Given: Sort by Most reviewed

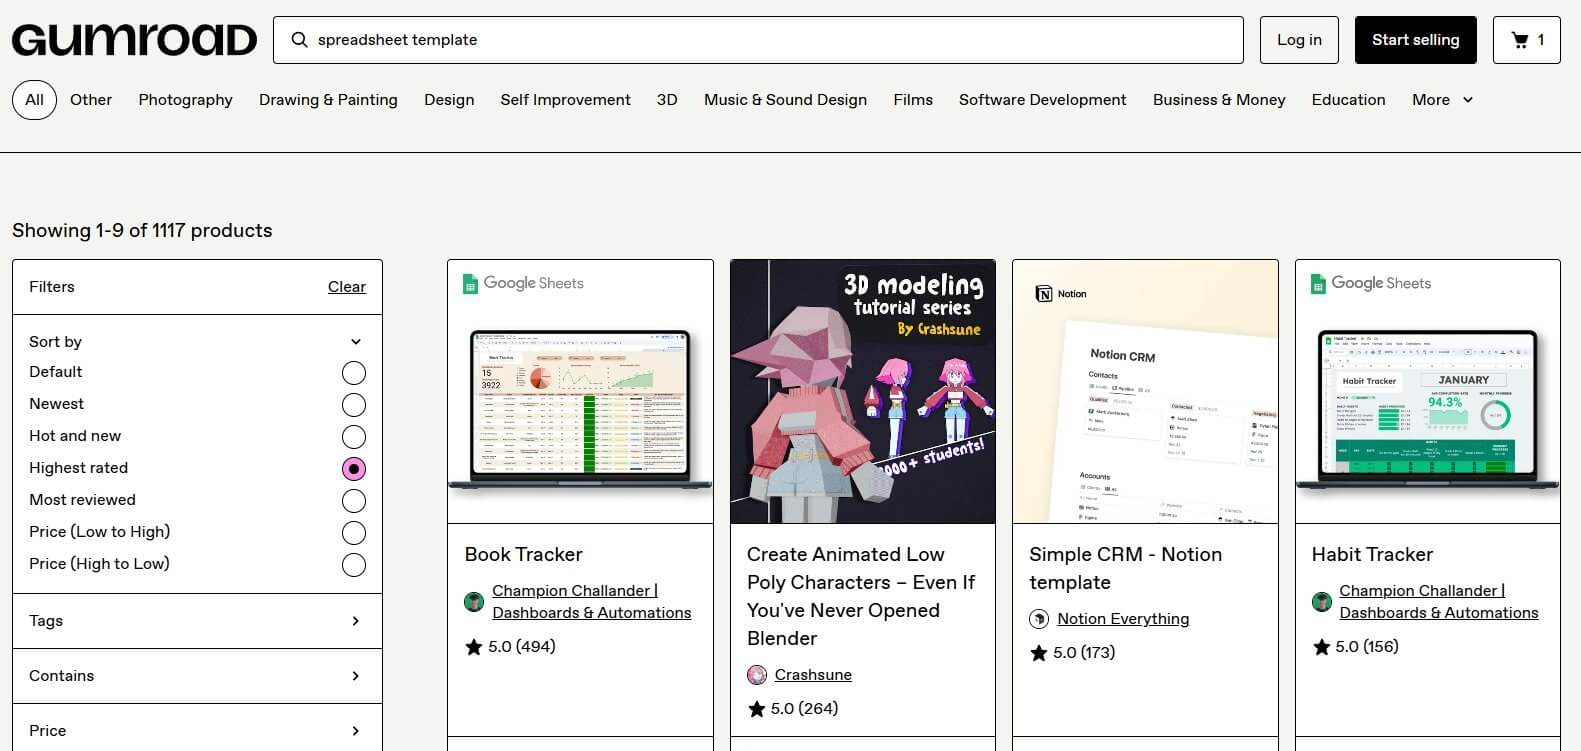Looking at the screenshot, I should coord(354,501).
